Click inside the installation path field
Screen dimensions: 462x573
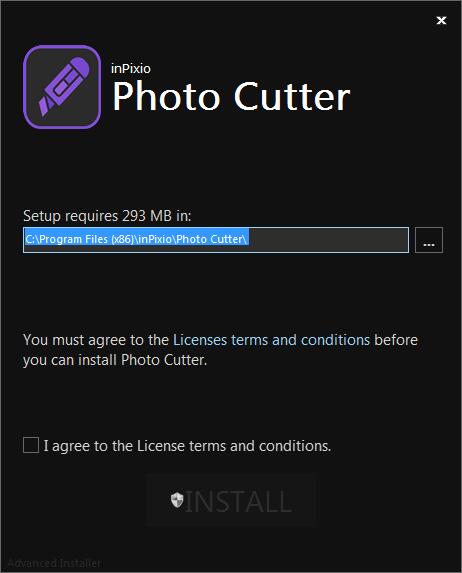coord(216,240)
